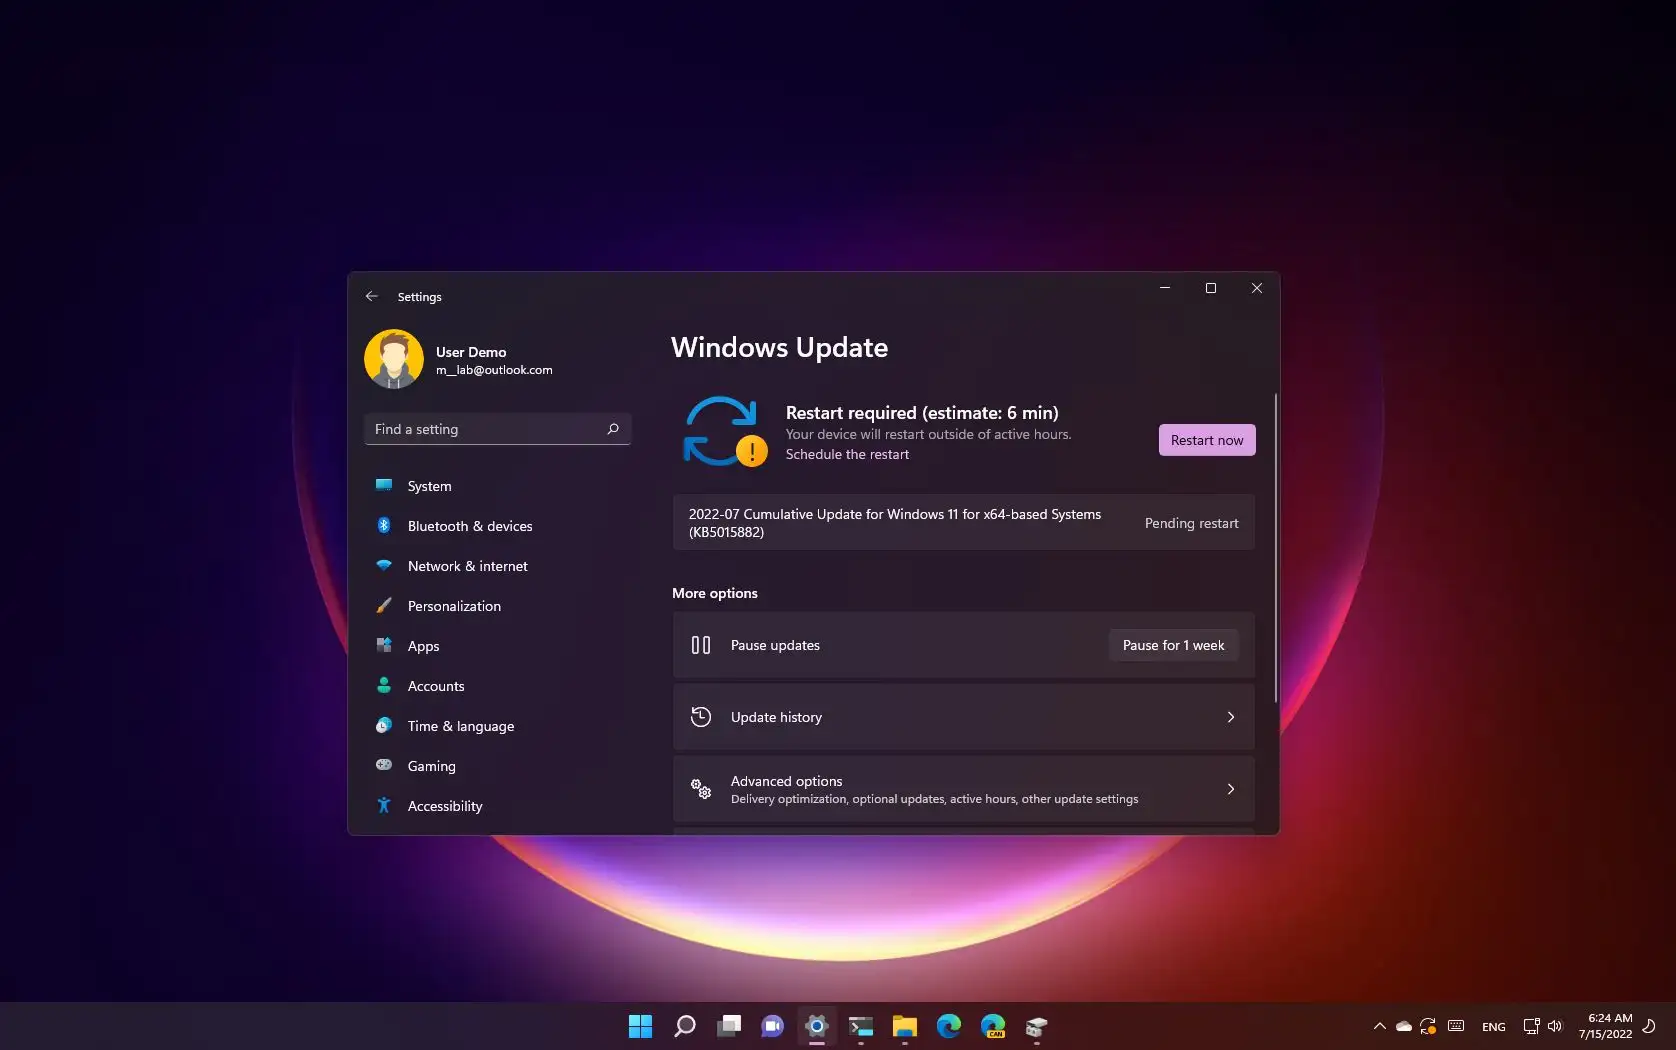Viewport: 1676px width, 1050px height.
Task: Launch Microsoft Edge from the taskbar
Action: coord(949,1026)
